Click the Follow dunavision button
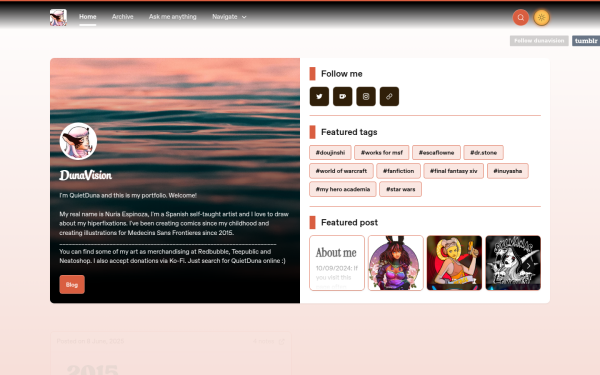The image size is (600, 375). [539, 41]
